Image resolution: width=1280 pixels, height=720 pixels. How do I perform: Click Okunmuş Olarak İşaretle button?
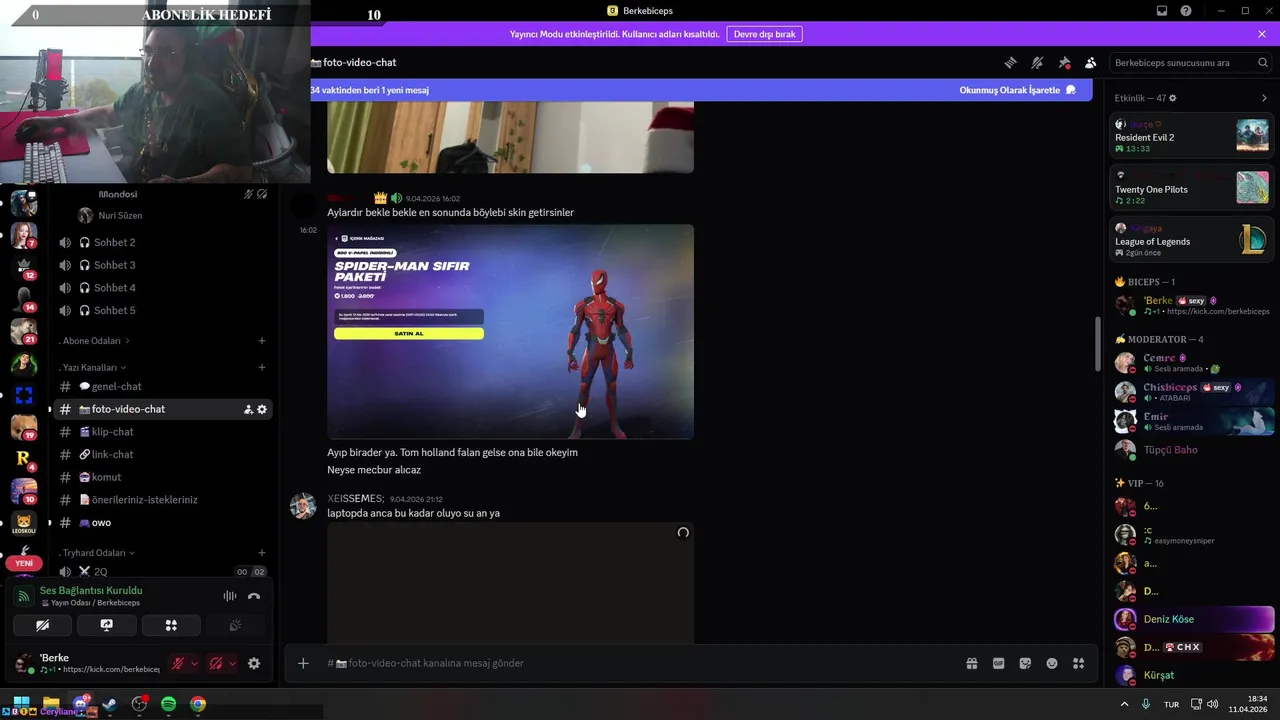coord(1018,90)
